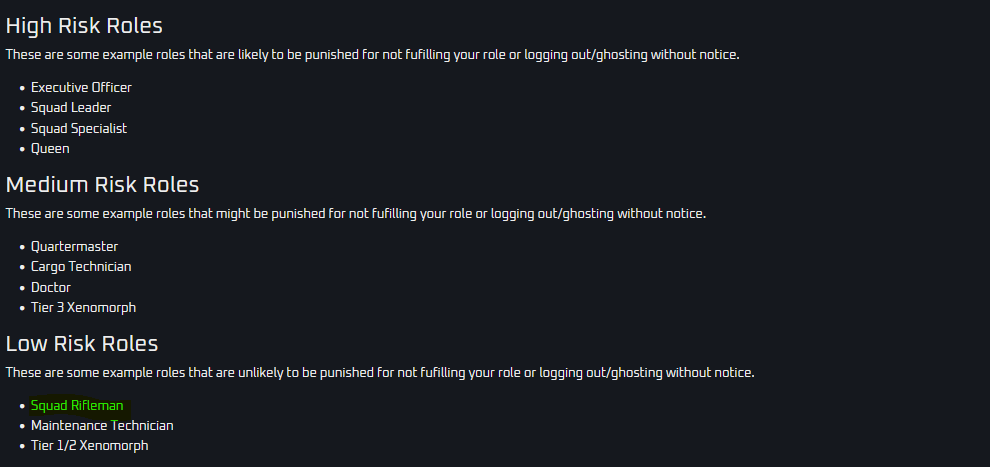This screenshot has width=990, height=467.
Task: Click the bullet beside Squad Rifleman
Action: click(x=22, y=406)
